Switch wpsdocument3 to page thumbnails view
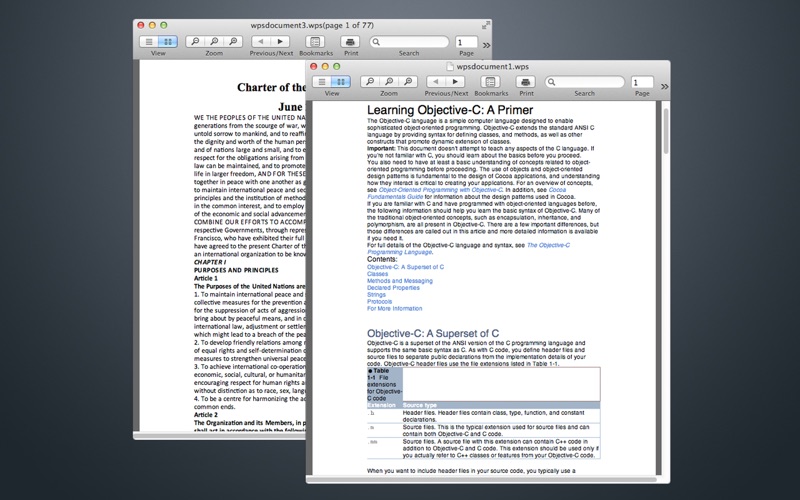 [x=168, y=42]
